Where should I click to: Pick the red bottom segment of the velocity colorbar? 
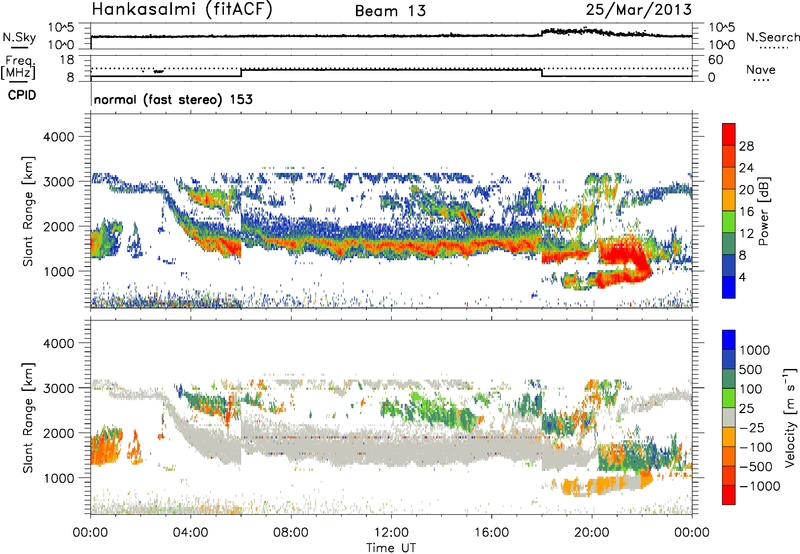click(729, 495)
